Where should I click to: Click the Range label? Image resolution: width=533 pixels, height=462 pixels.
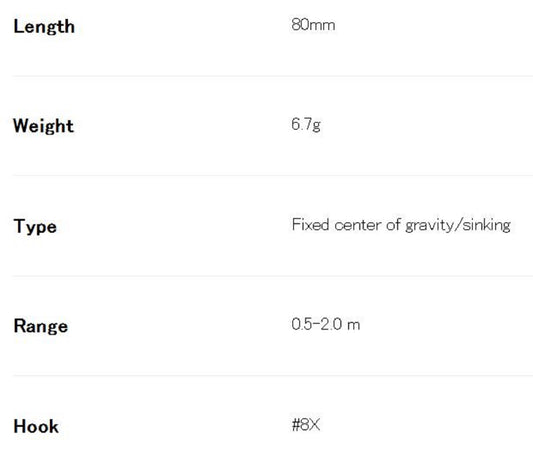(x=41, y=326)
